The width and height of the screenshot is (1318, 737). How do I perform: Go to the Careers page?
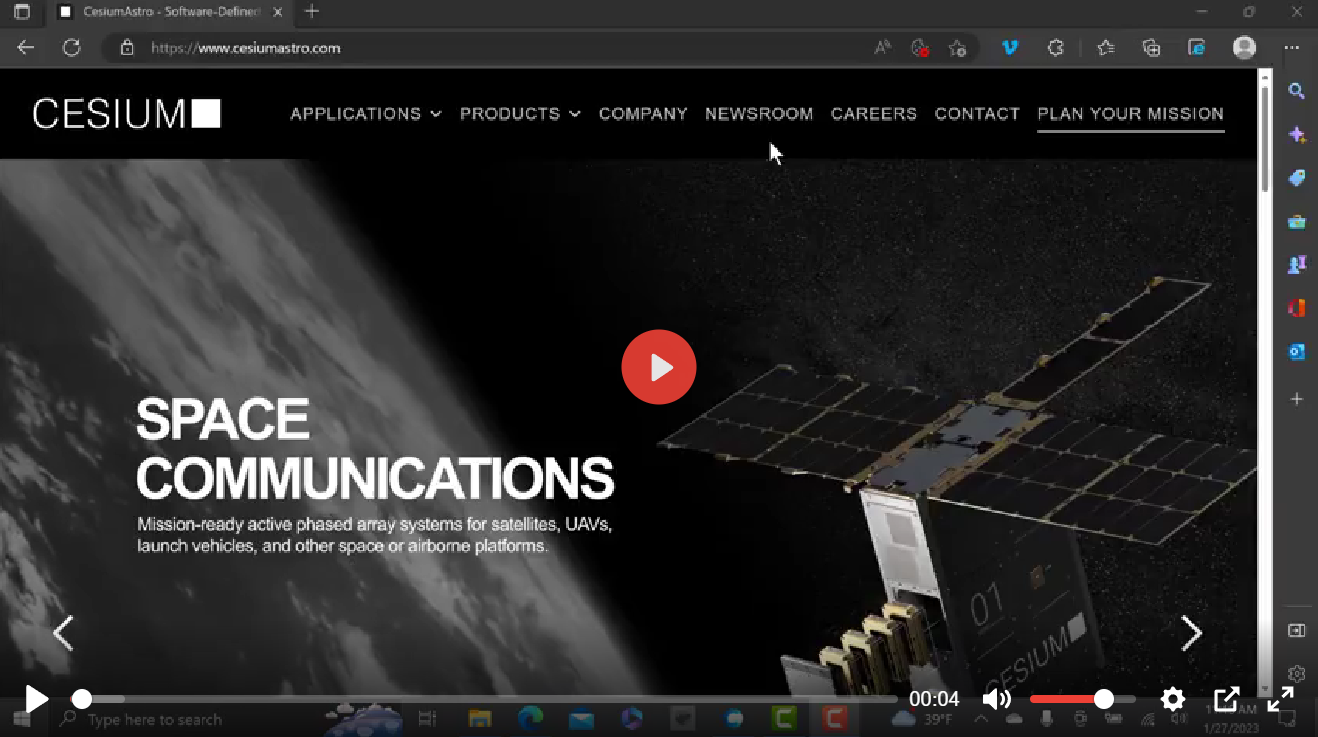coord(874,114)
